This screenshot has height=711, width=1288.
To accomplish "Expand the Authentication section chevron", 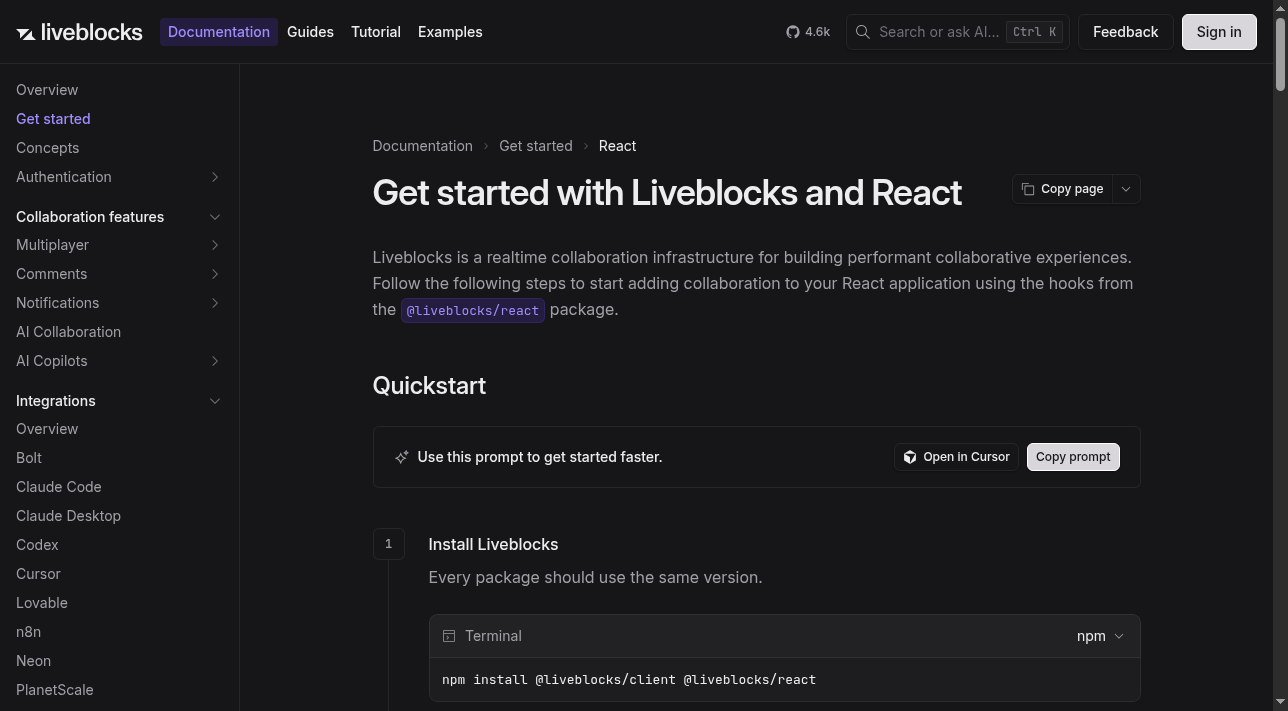I will tap(215, 177).
